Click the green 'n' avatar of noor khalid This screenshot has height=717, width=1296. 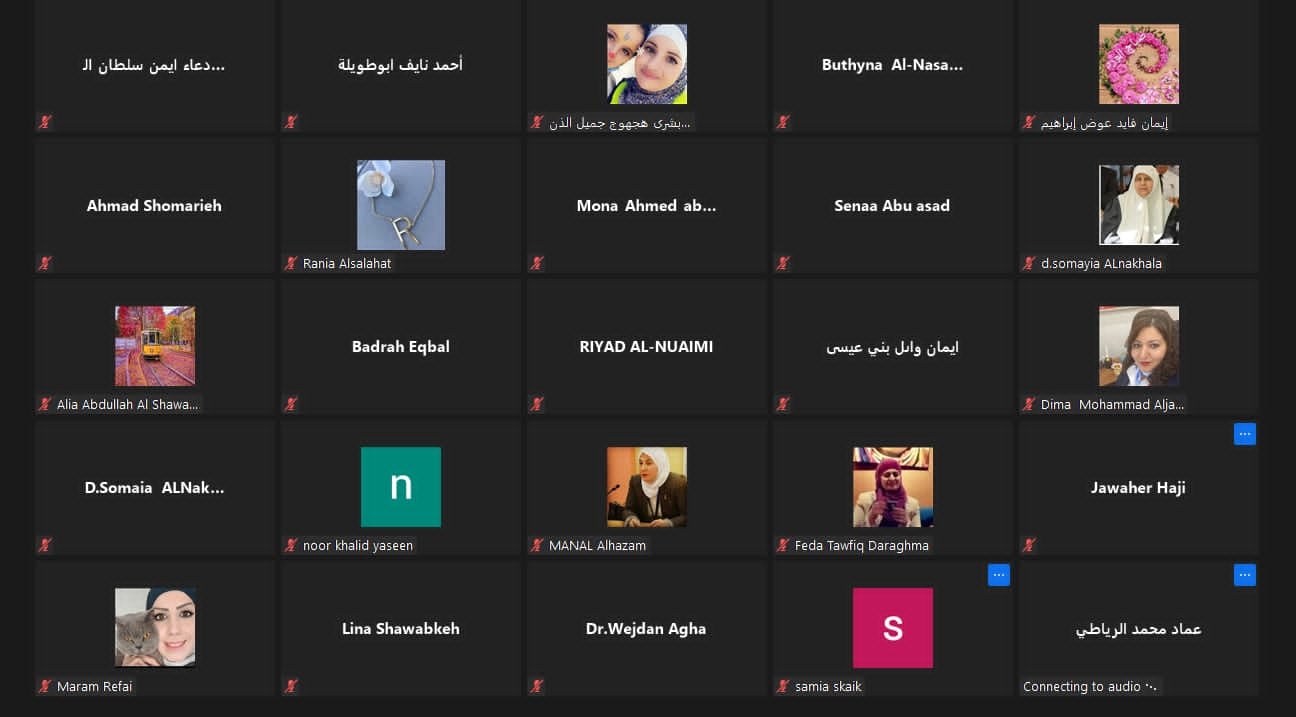tap(401, 487)
